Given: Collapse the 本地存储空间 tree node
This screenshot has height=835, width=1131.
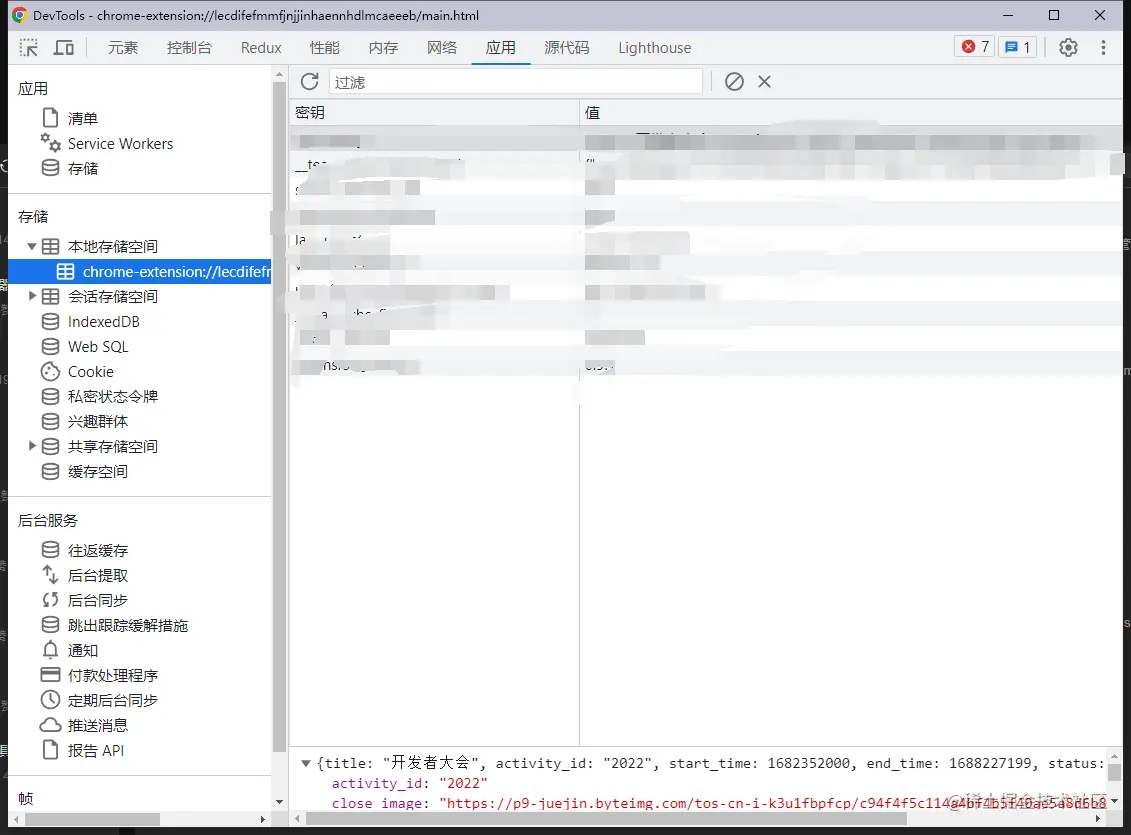Looking at the screenshot, I should coord(32,247).
